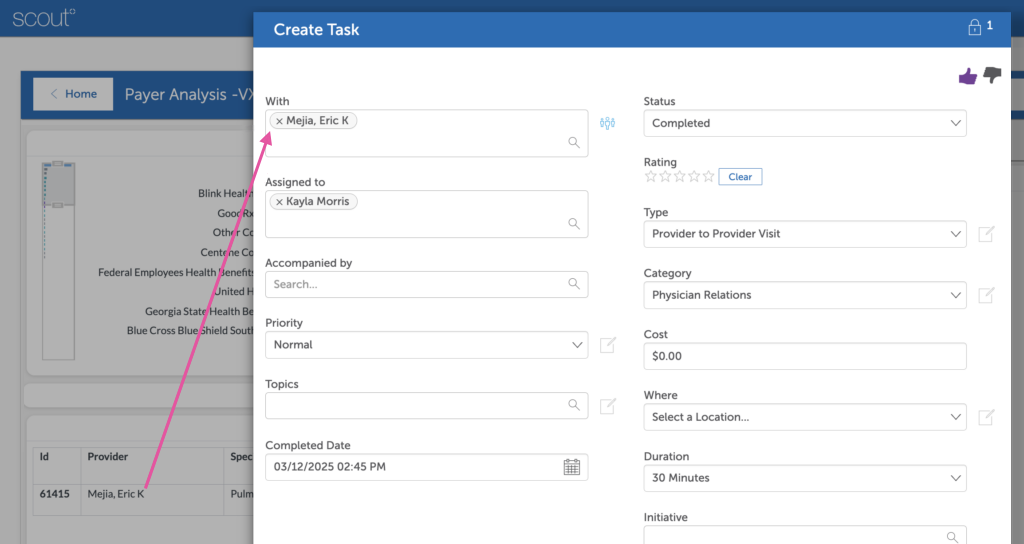Click the Cost input field
Viewport: 1024px width, 544px height.
point(804,356)
